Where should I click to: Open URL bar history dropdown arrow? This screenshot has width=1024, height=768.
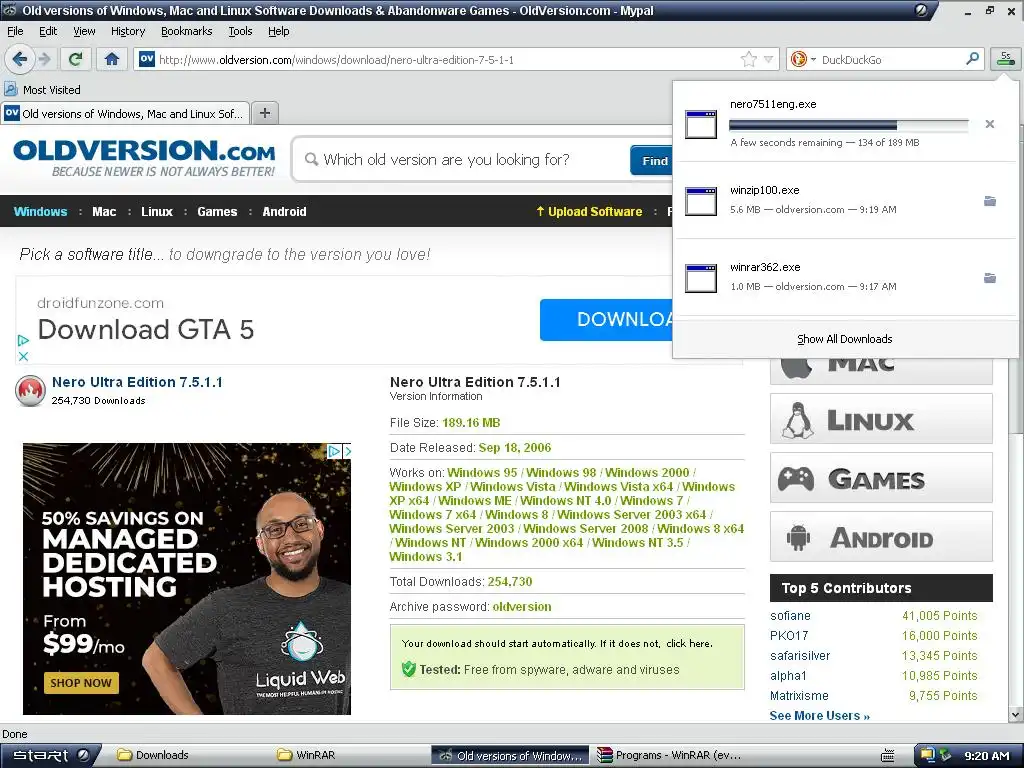tap(769, 59)
